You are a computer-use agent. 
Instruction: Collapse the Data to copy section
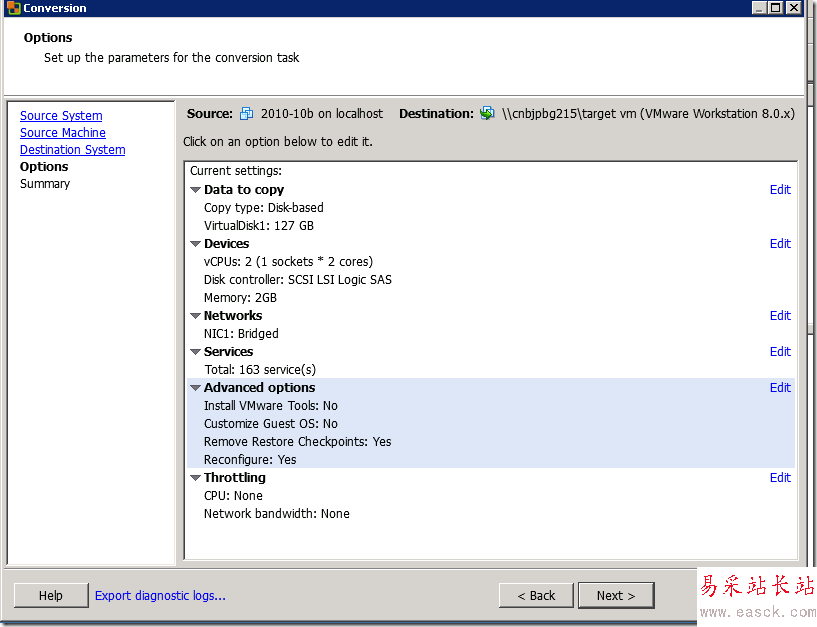click(x=195, y=190)
